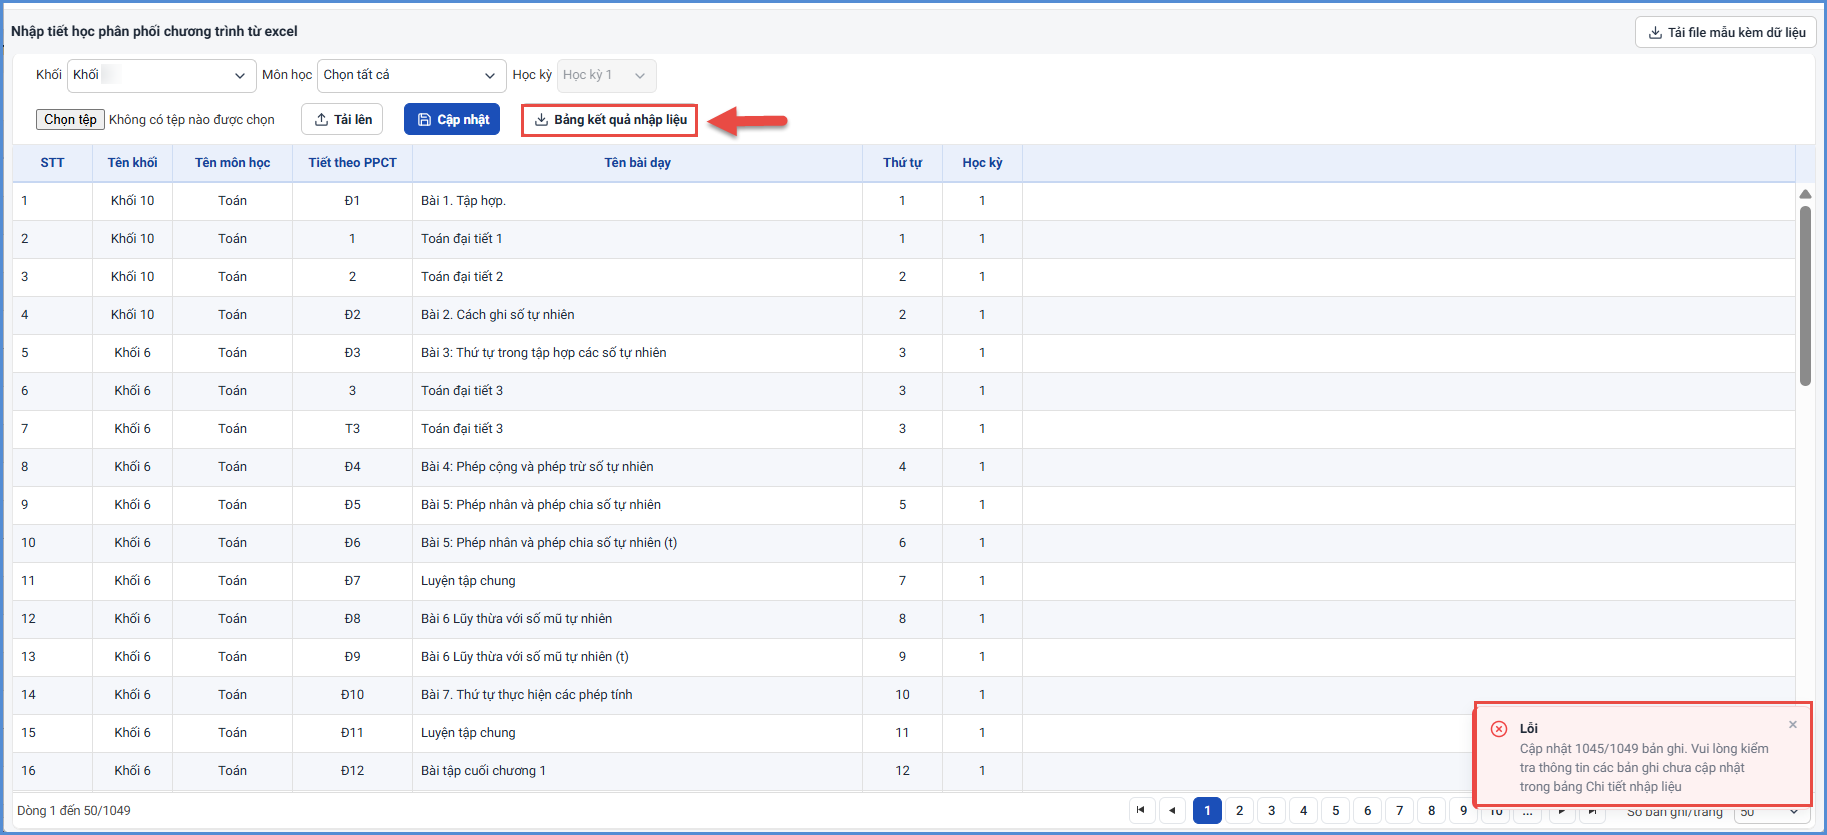Click the Chọn tệp file chooser button

(70, 120)
